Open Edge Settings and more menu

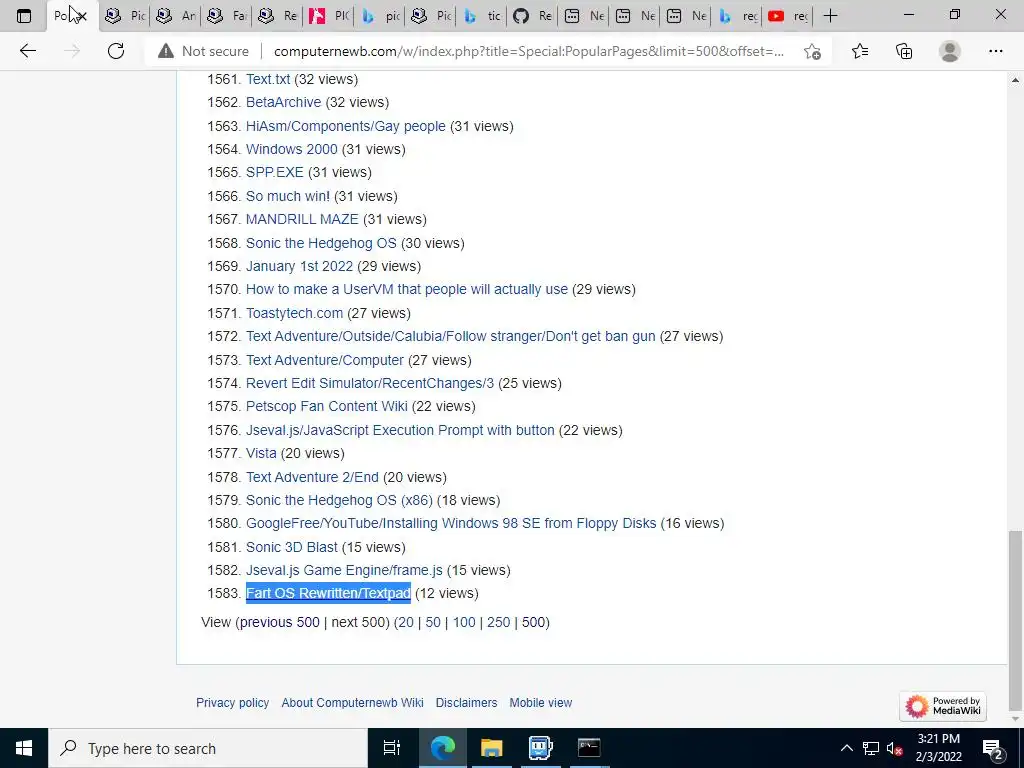point(995,51)
